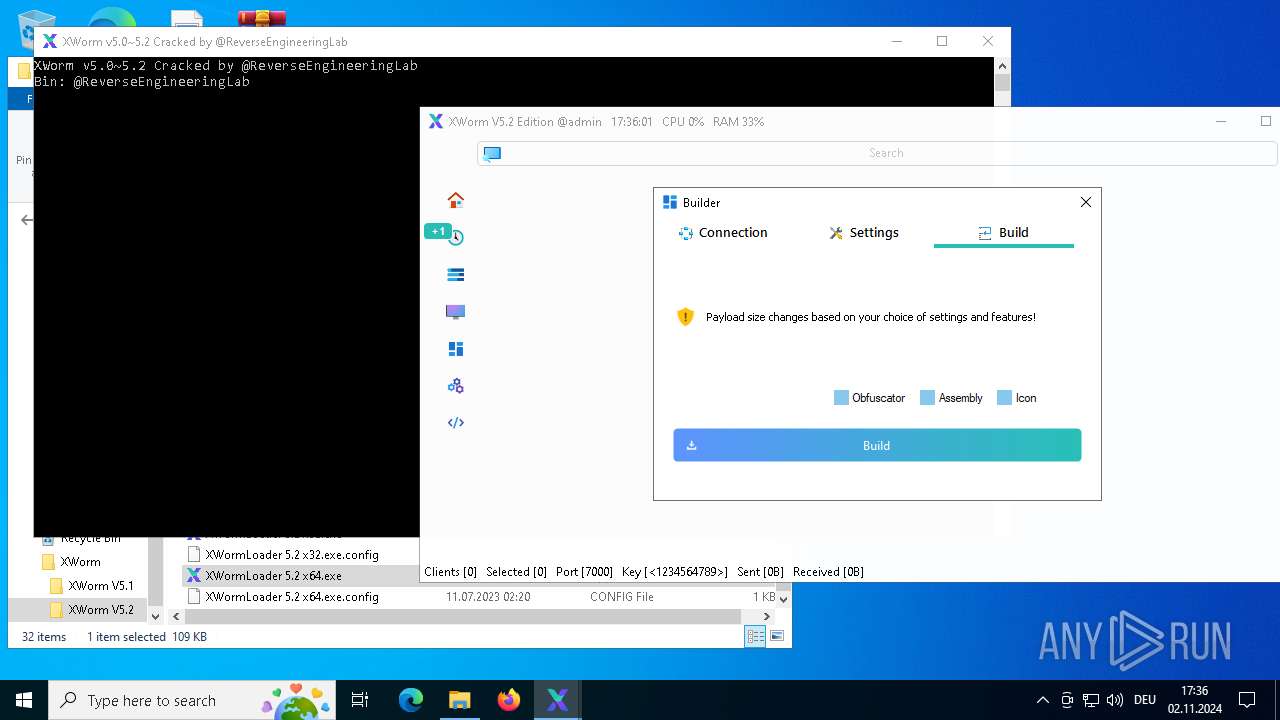Select the Build tab in Builder

[1003, 232]
